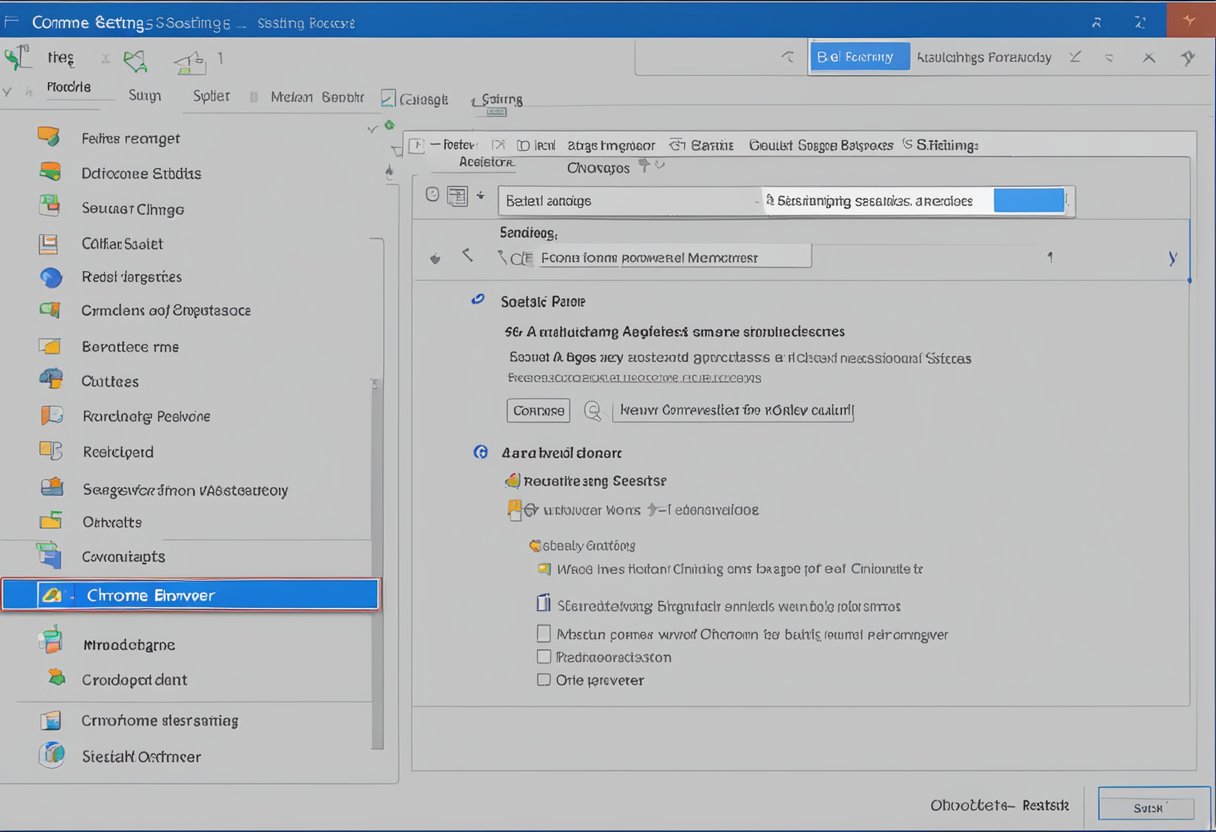Click the magnifier icon next to Conrose button

pos(592,410)
